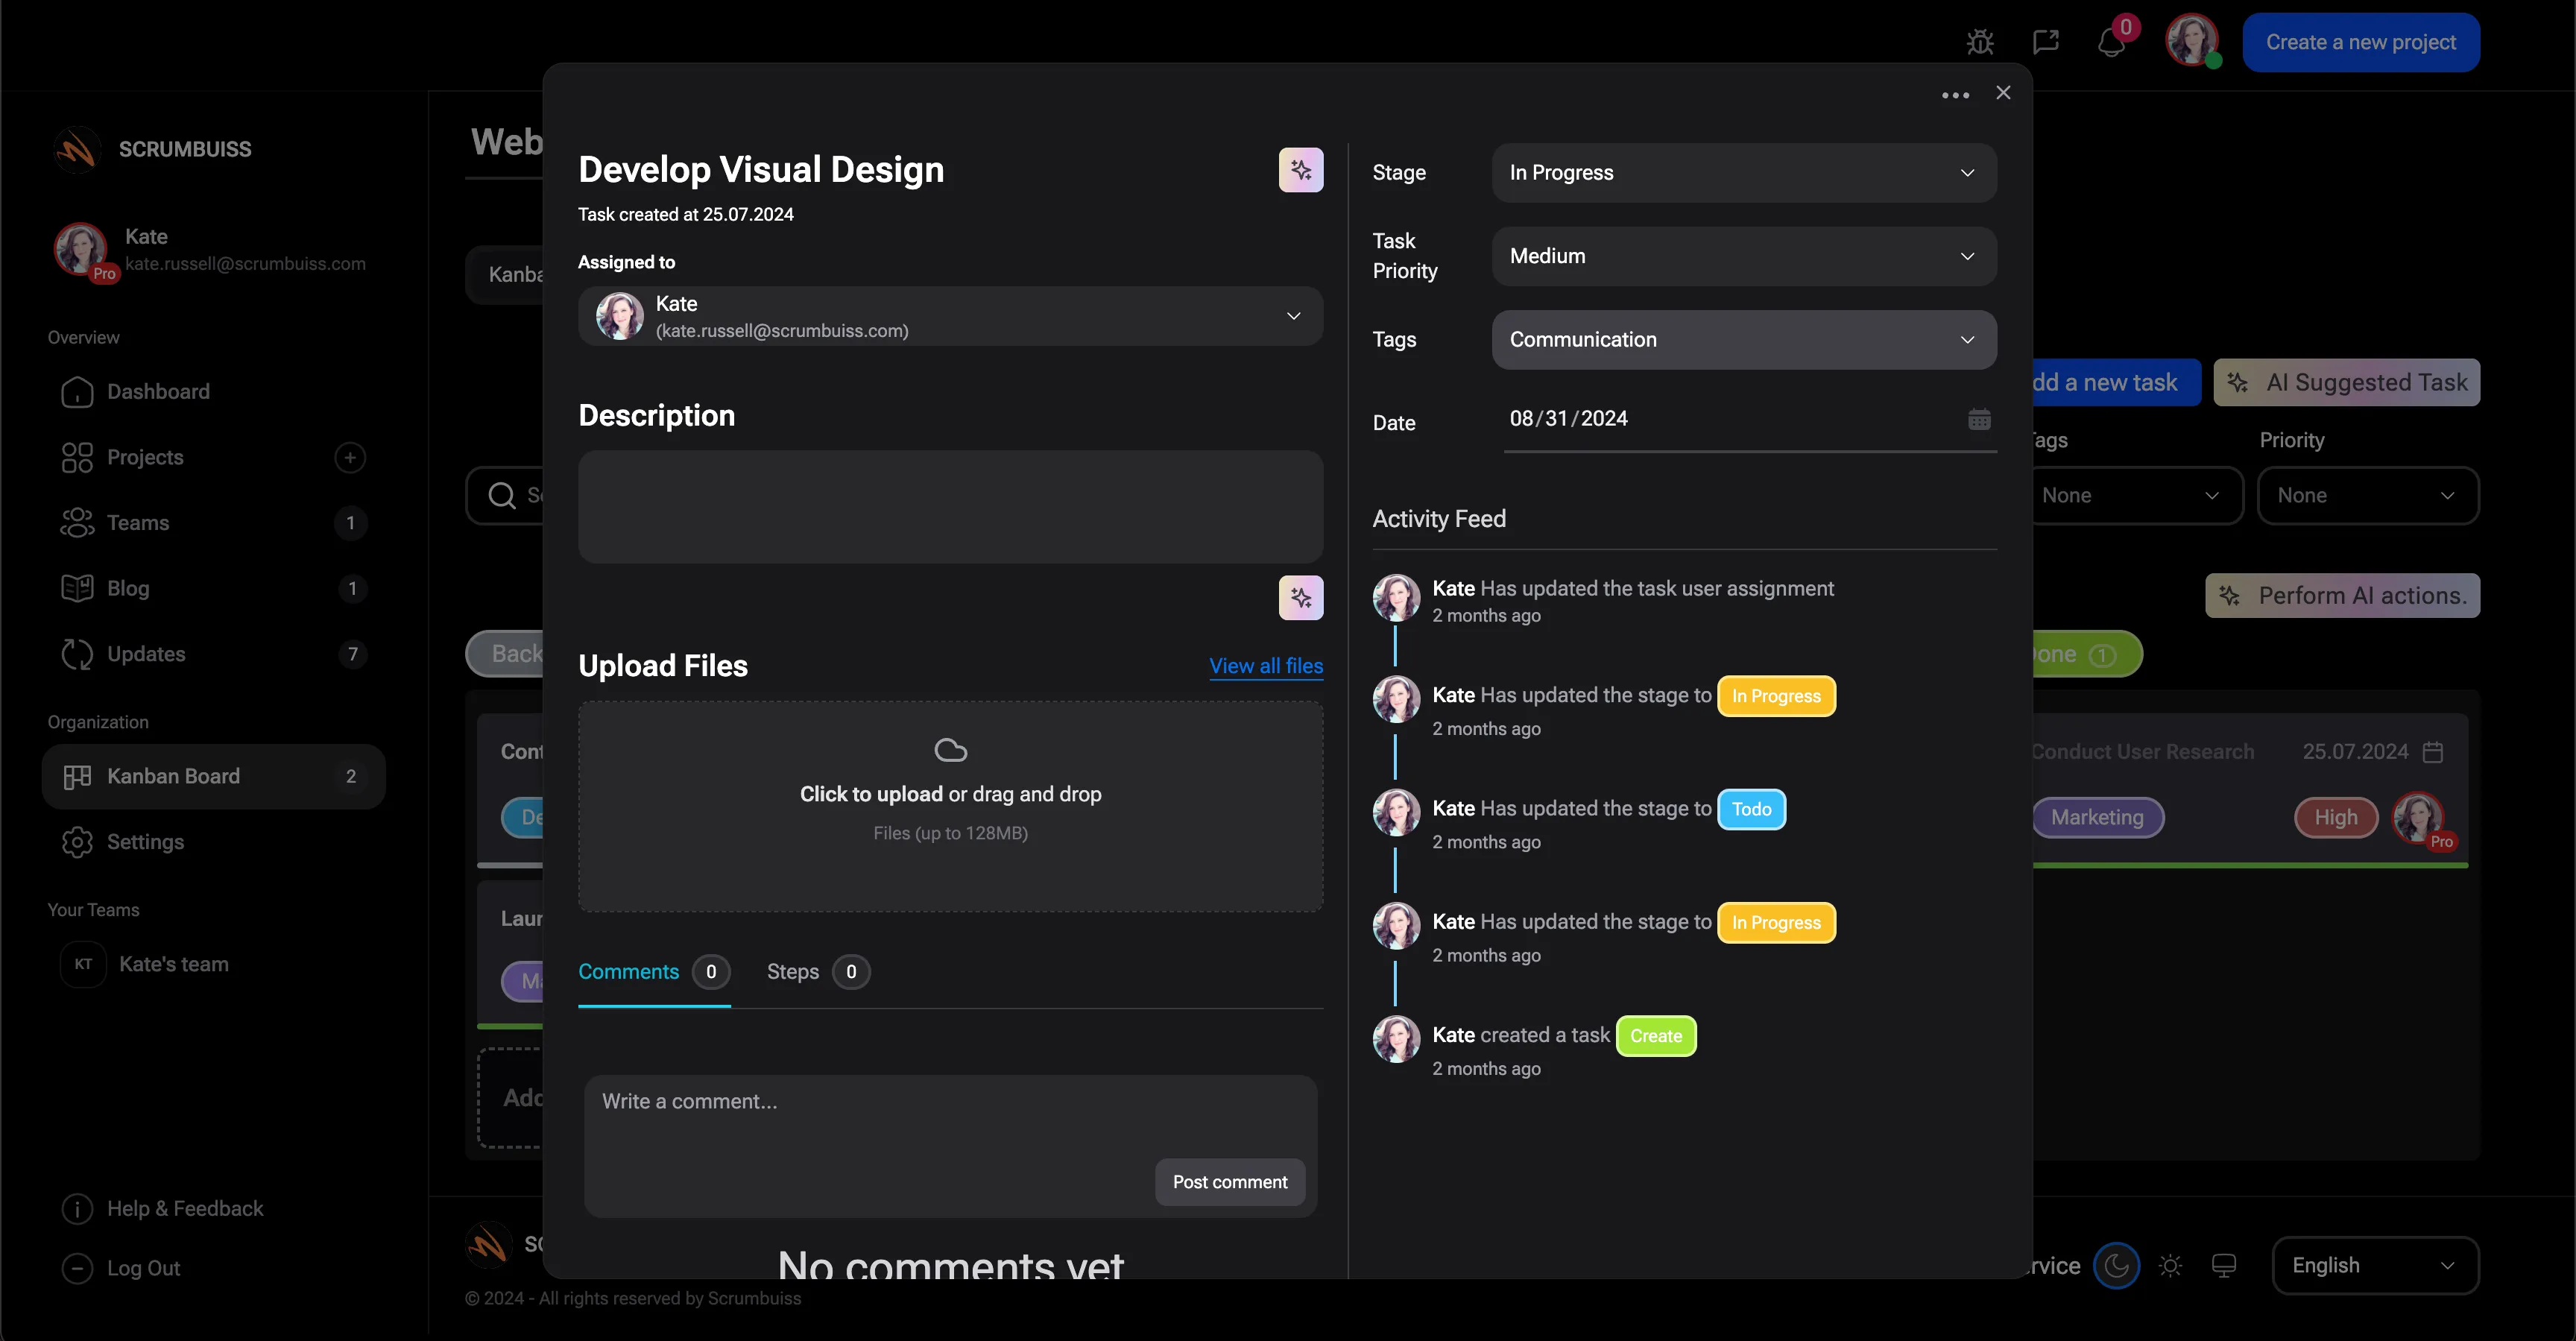Click the feedback chat icon in header
This screenshot has height=1341, width=2576.
pos(2046,42)
